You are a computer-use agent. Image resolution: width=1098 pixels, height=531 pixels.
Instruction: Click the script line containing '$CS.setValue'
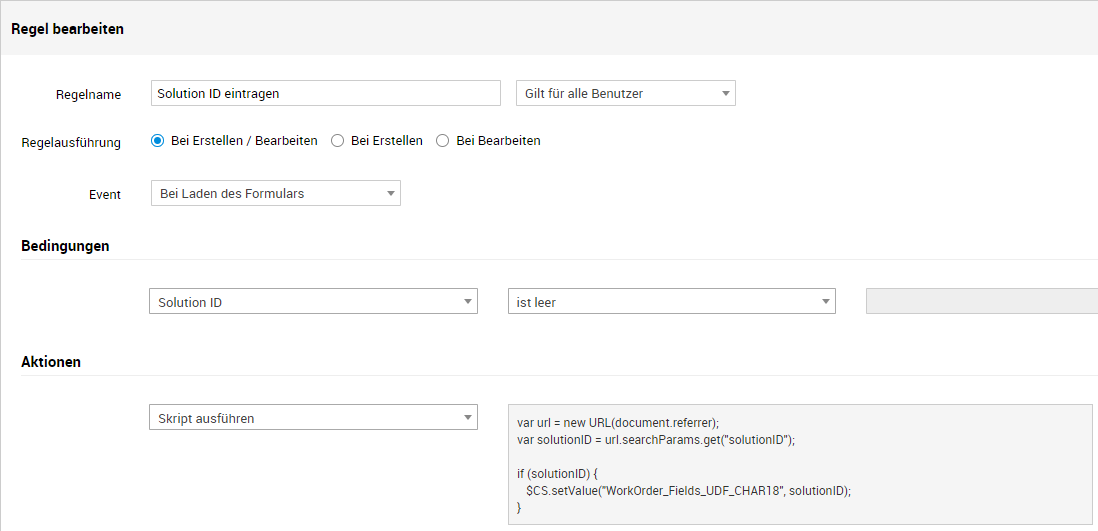tap(688, 490)
